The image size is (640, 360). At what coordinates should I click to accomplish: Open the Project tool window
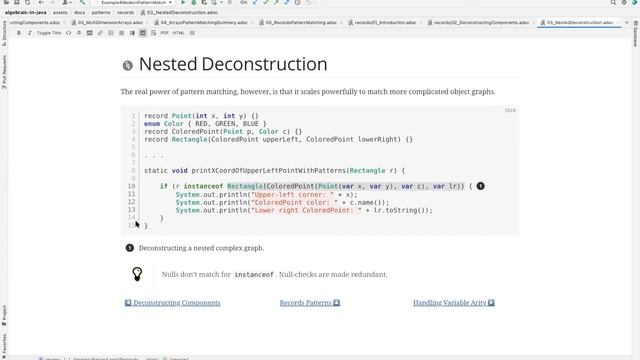click(4, 316)
